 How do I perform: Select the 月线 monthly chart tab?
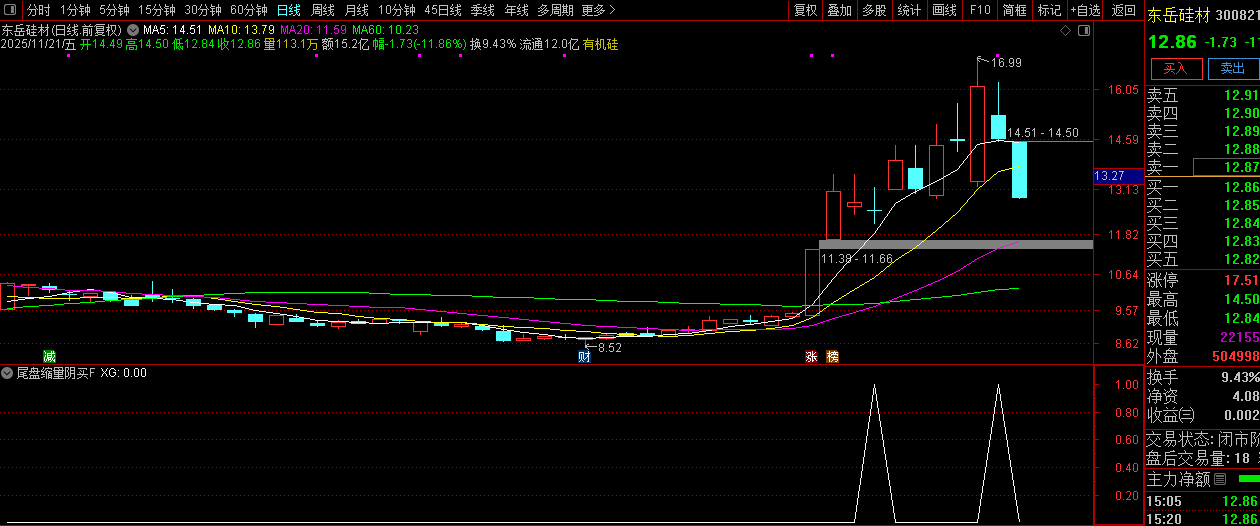coord(356,10)
